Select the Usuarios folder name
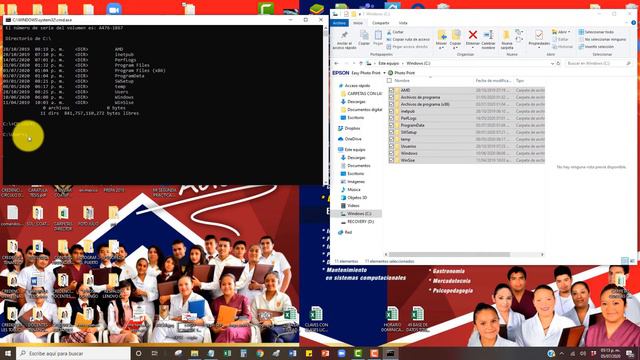Image resolution: width=640 pixels, height=360 pixels. (x=408, y=146)
